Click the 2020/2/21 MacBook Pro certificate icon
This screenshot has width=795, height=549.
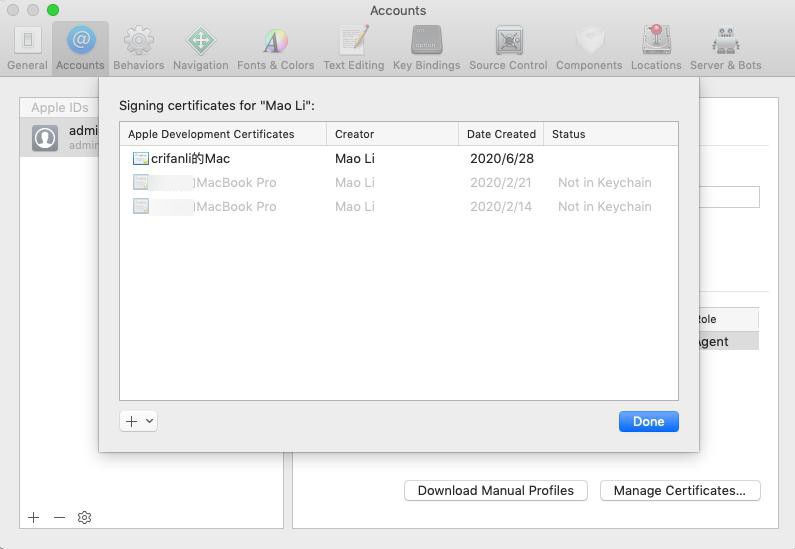point(140,182)
